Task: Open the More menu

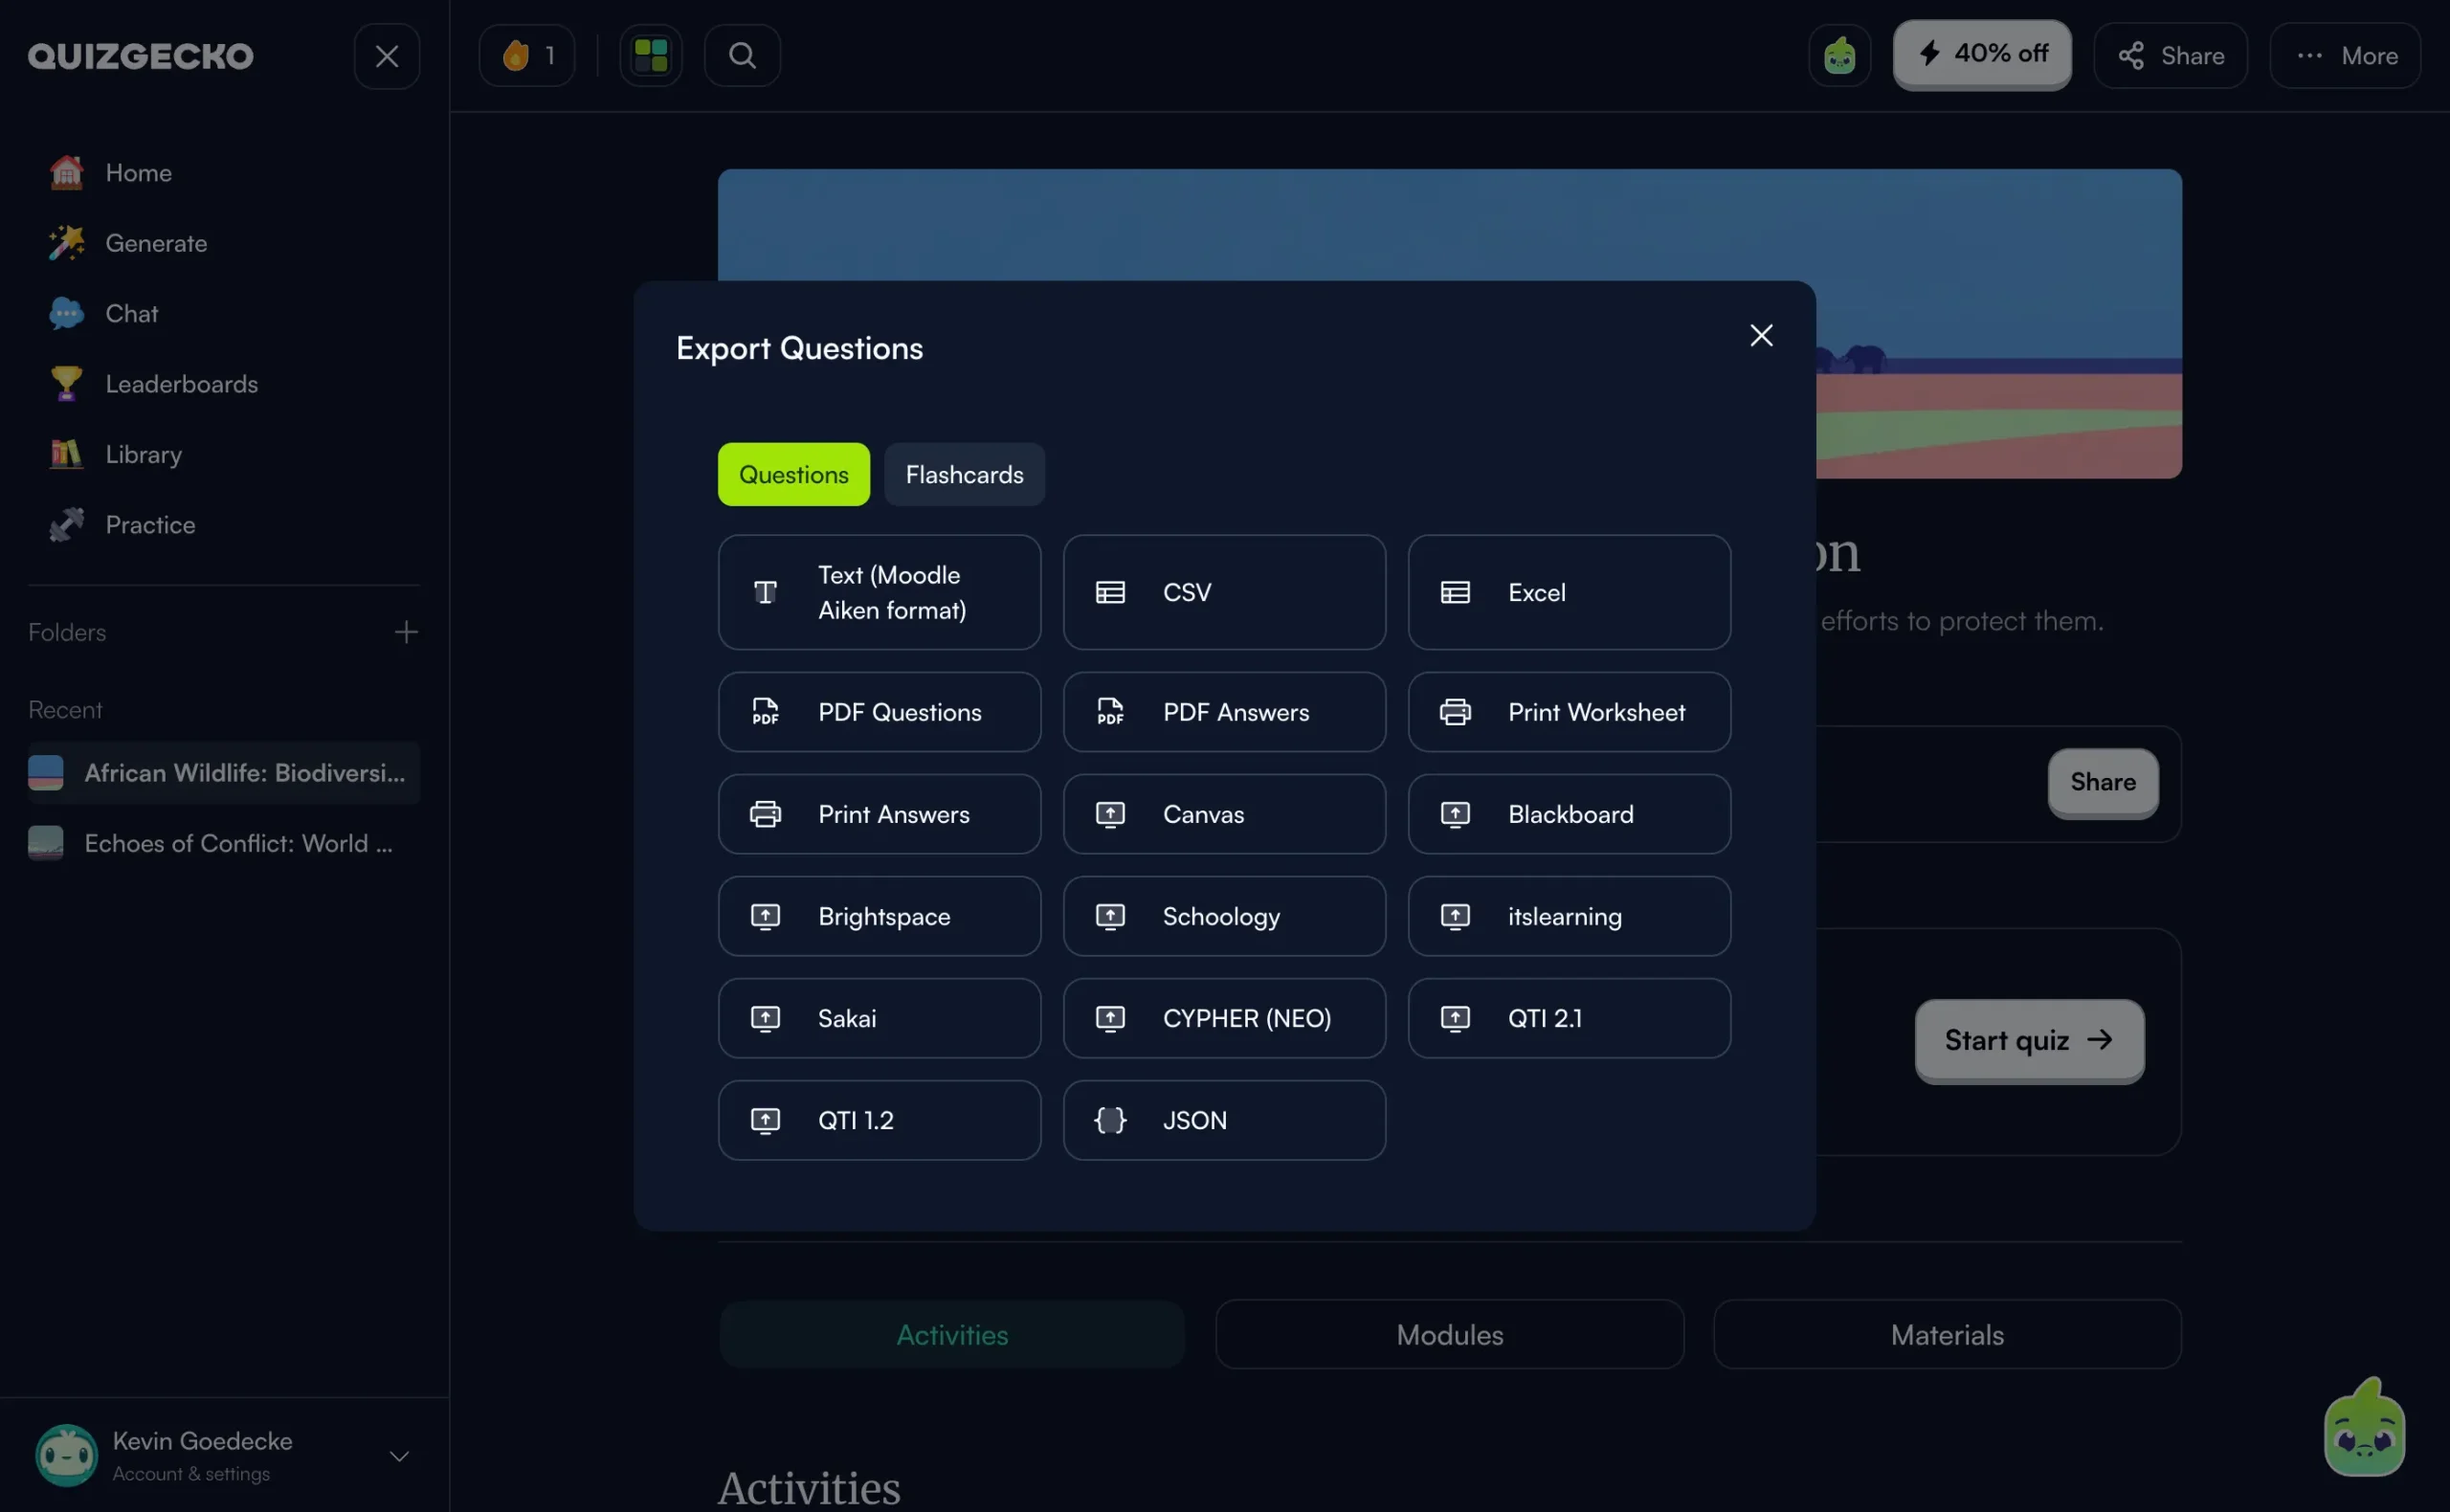Action: [x=2345, y=55]
